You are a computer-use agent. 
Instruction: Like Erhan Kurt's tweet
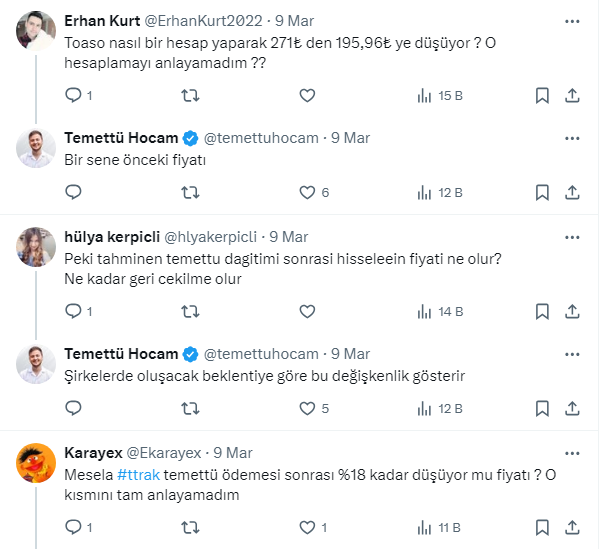pos(307,96)
